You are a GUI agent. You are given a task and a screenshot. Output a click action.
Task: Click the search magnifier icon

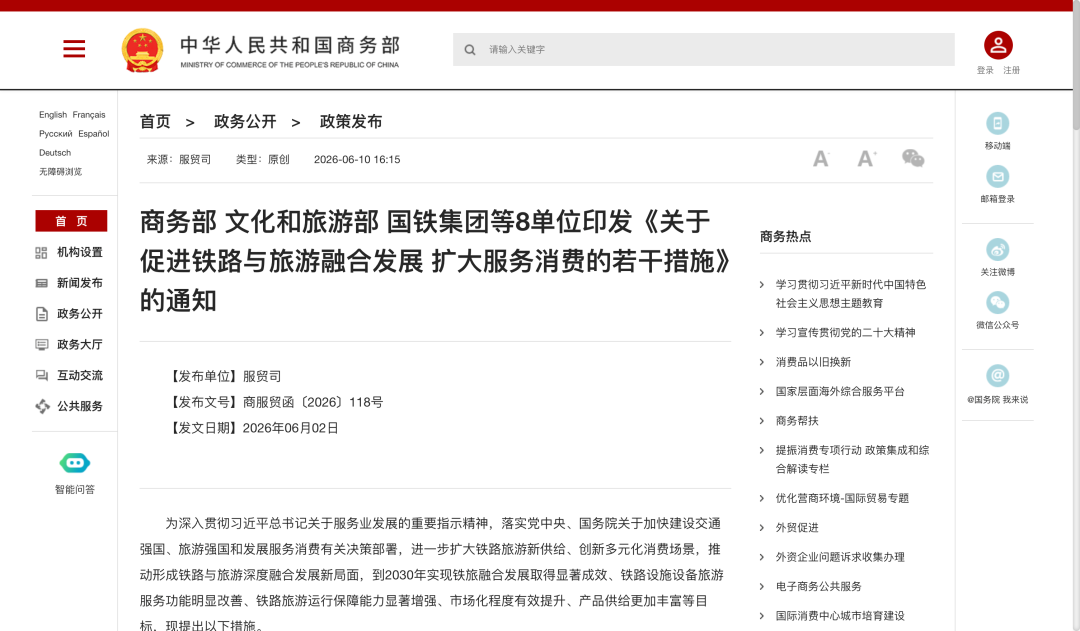[470, 50]
